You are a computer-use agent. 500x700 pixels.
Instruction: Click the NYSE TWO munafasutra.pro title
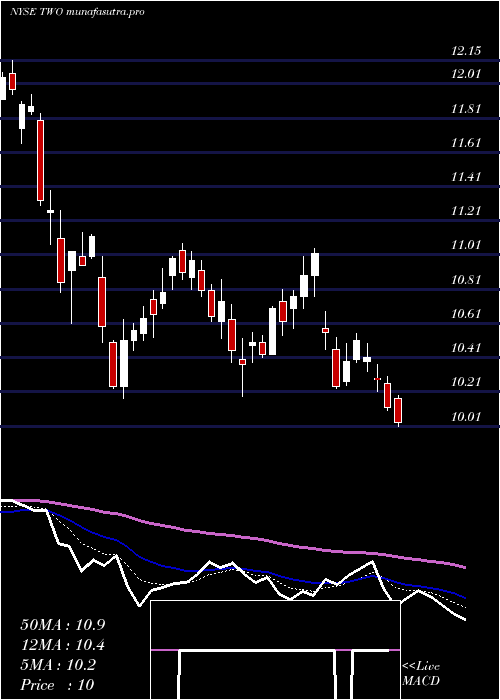pyautogui.click(x=77, y=12)
